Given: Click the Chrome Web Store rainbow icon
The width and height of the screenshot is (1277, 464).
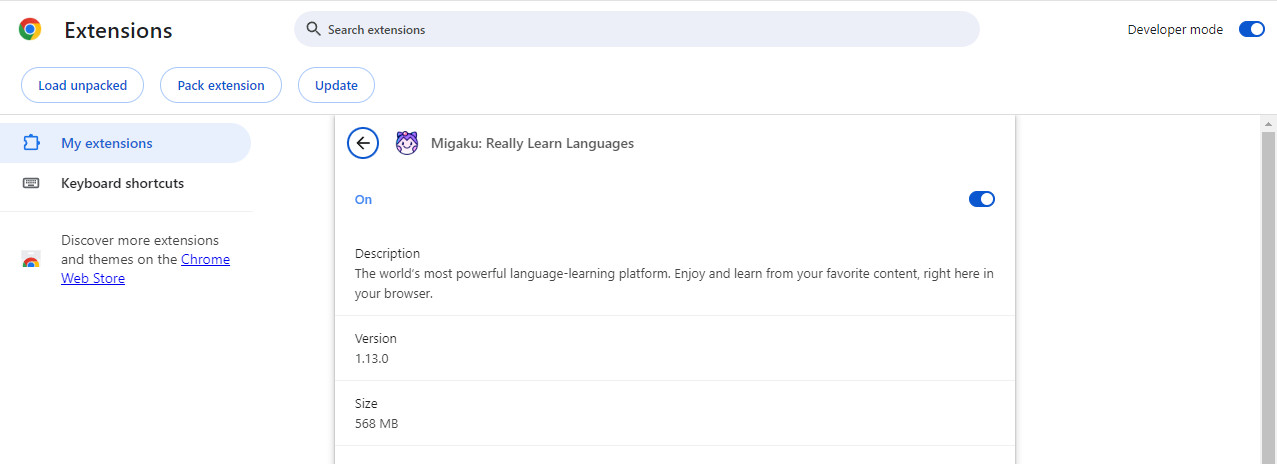Looking at the screenshot, I should [x=31, y=260].
